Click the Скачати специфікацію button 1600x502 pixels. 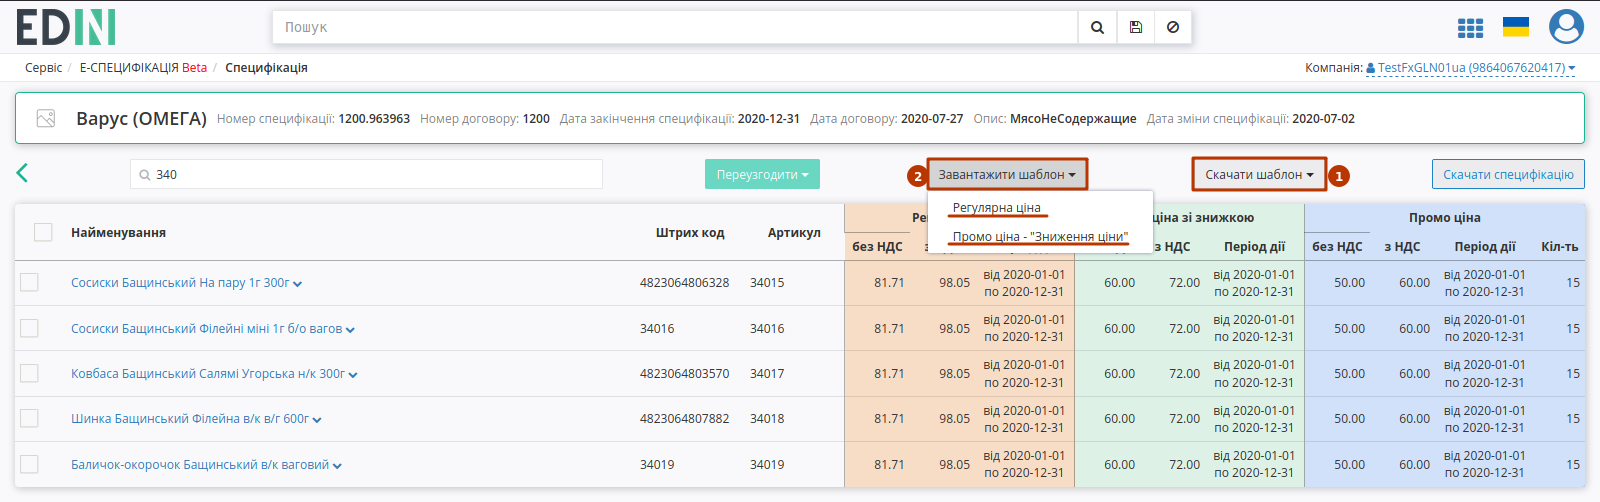click(x=1508, y=174)
